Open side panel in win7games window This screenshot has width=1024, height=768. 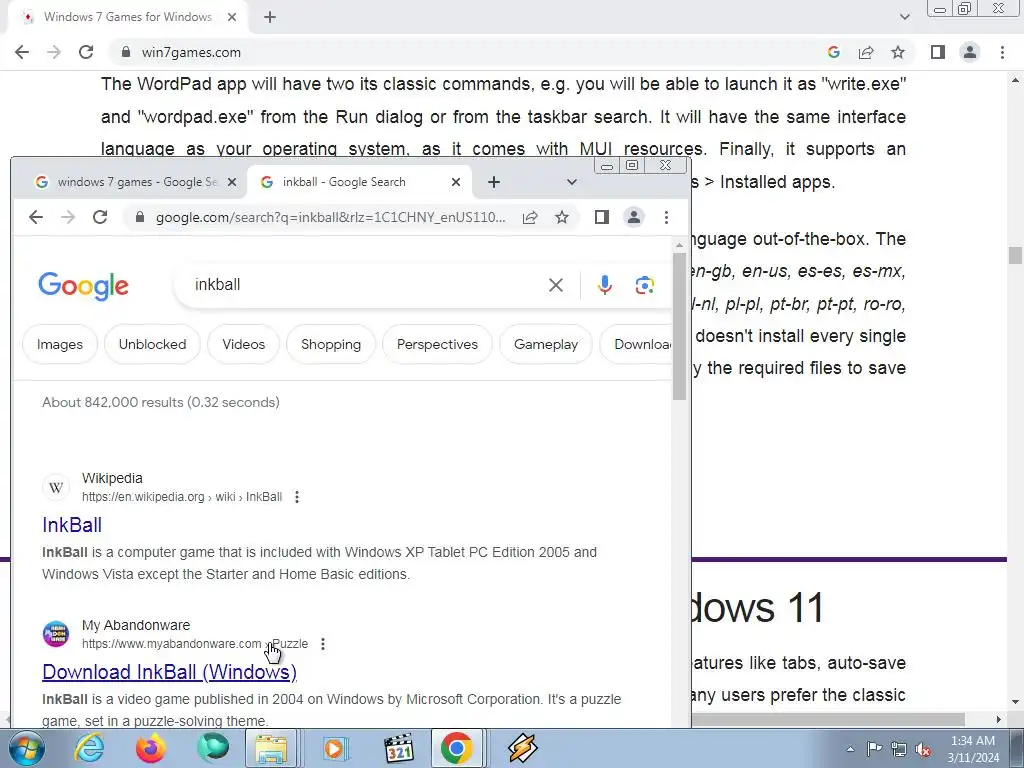click(938, 52)
